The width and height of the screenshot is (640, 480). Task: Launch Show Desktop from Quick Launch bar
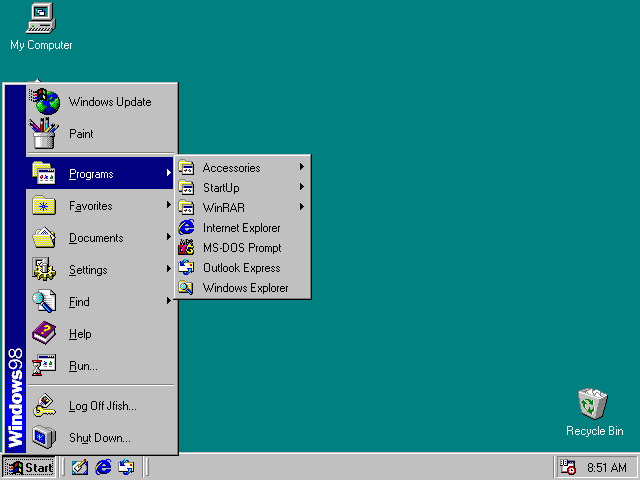tap(80, 467)
